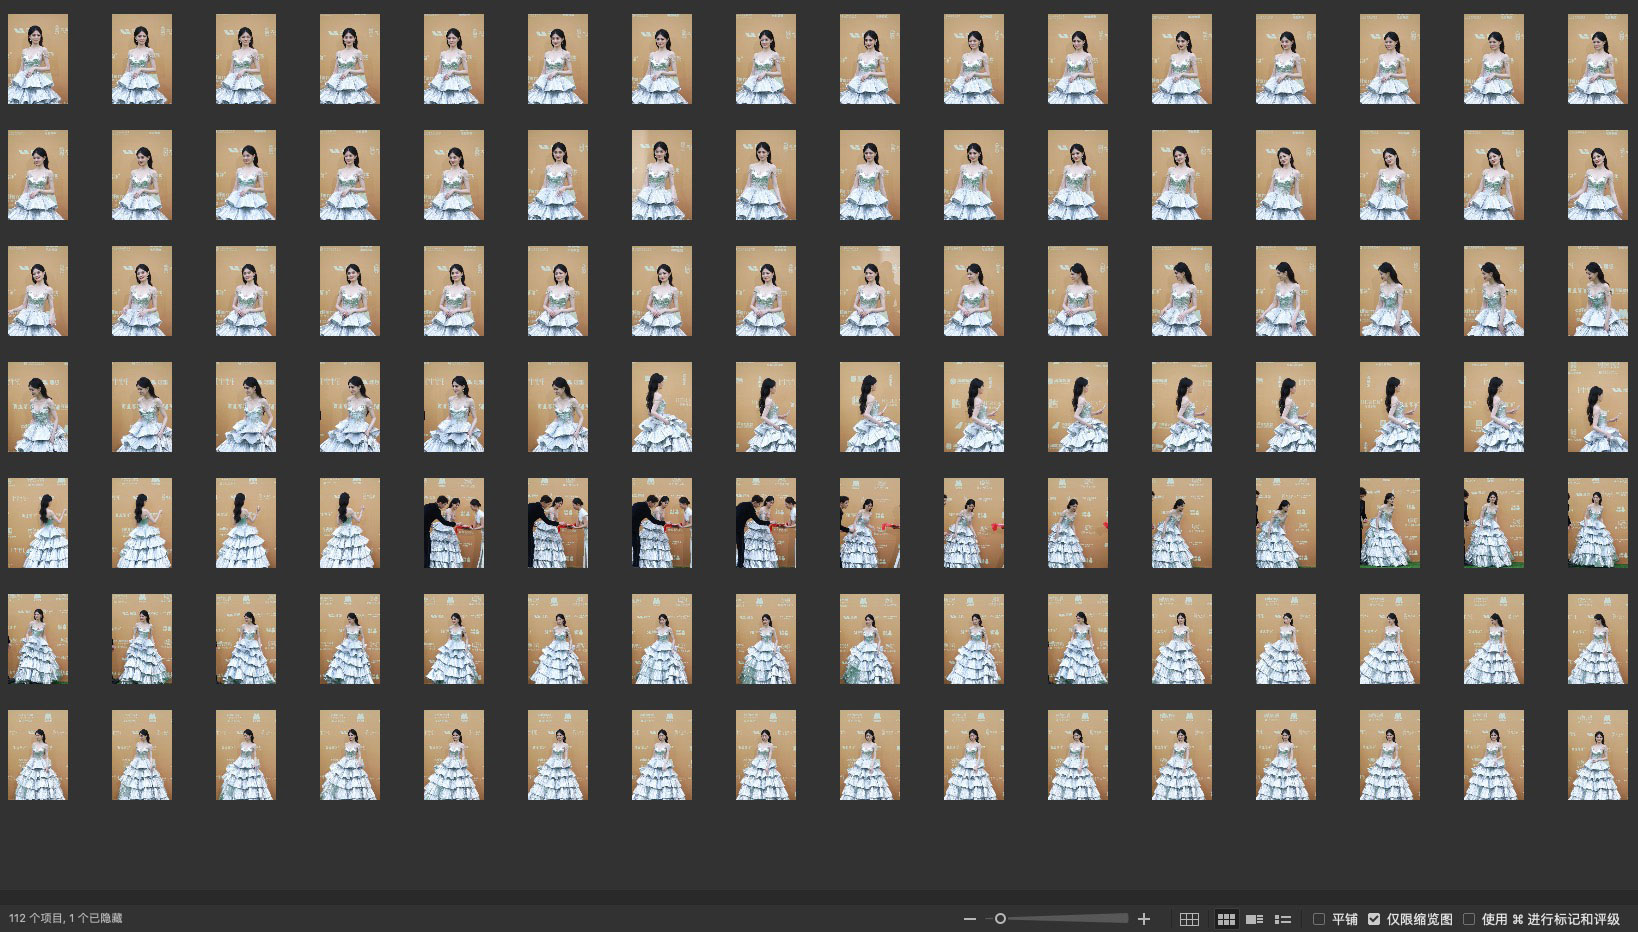
Task: Enable 使用 ⌘ 进行标记和评级 checkbox
Action: [x=1469, y=919]
